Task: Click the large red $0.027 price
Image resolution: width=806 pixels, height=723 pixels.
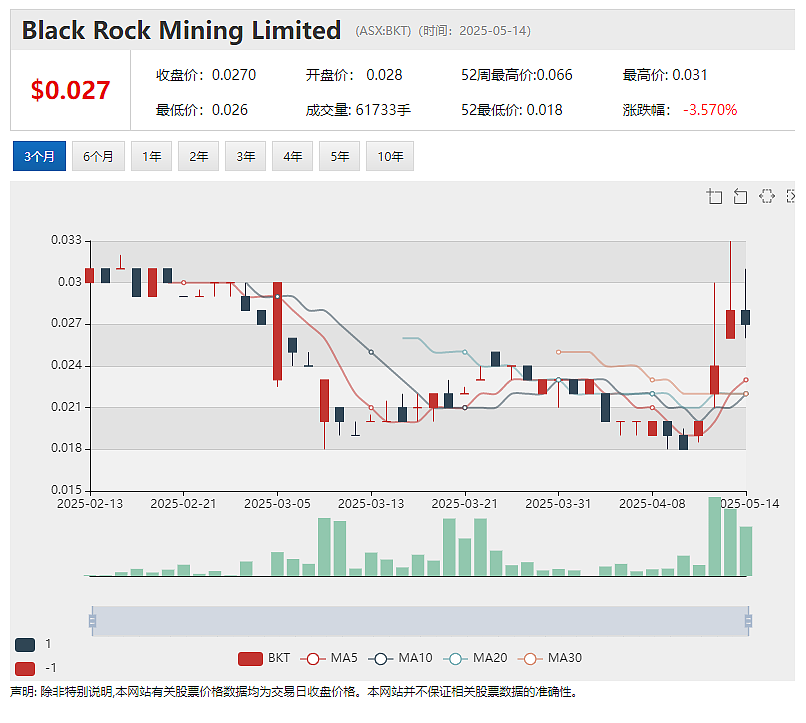Action: [70, 90]
